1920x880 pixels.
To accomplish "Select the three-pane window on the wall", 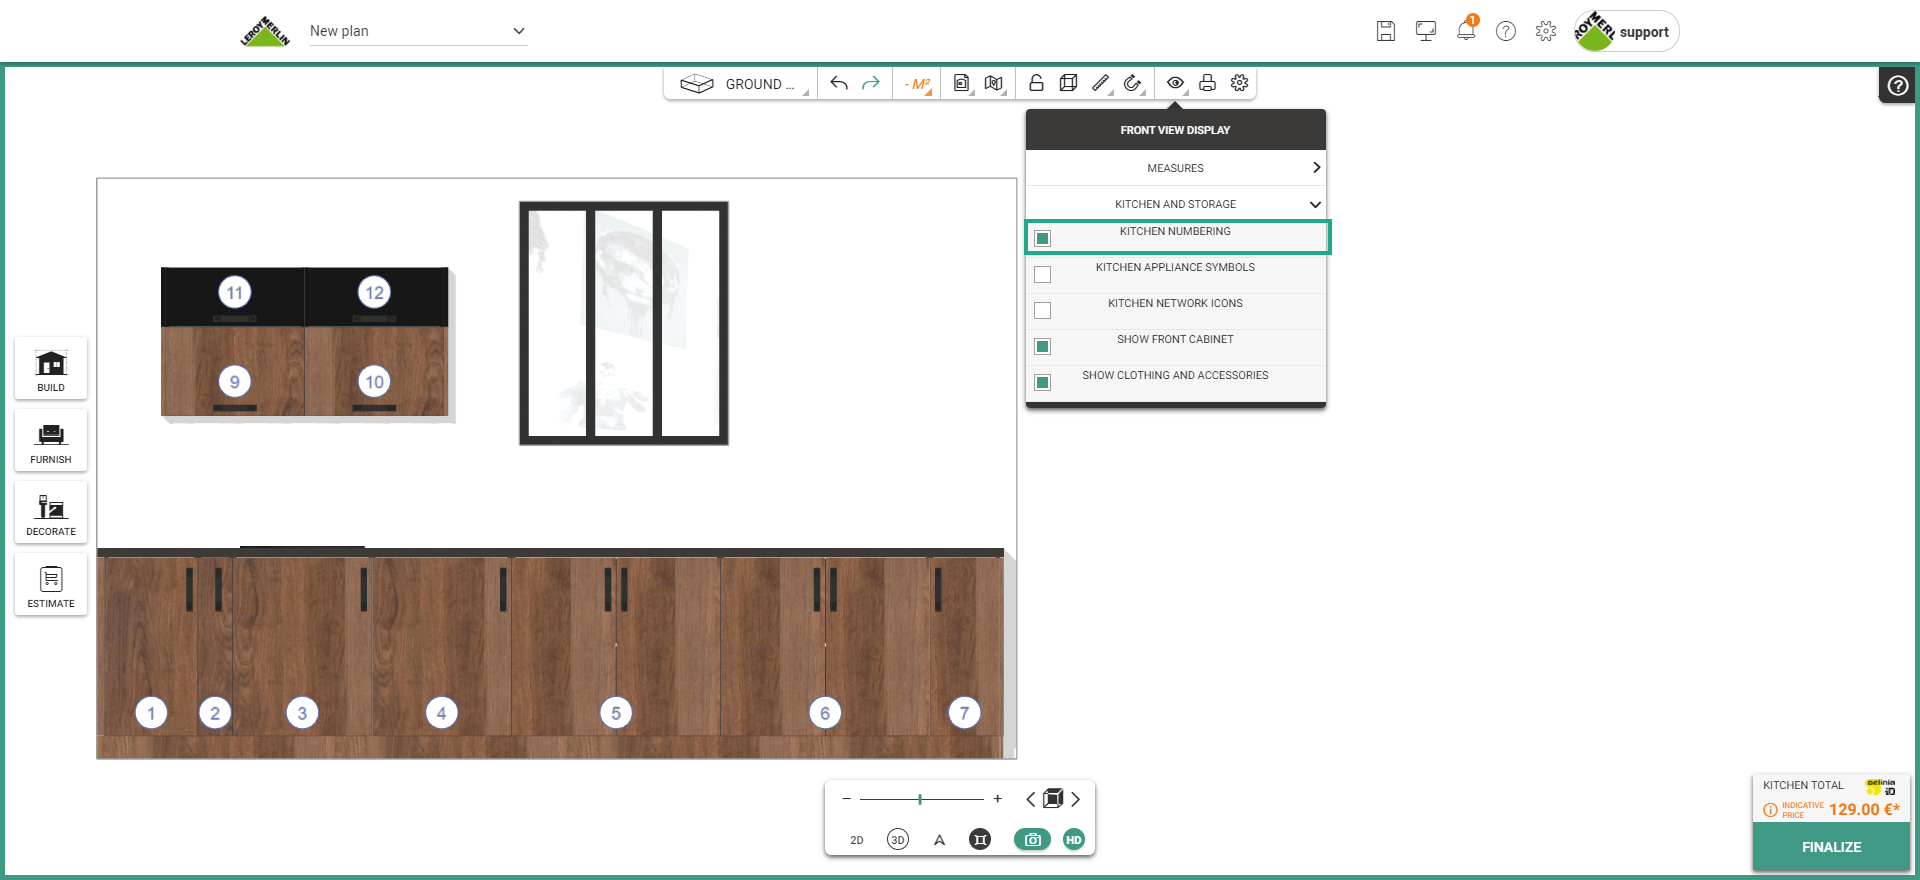I will point(624,323).
